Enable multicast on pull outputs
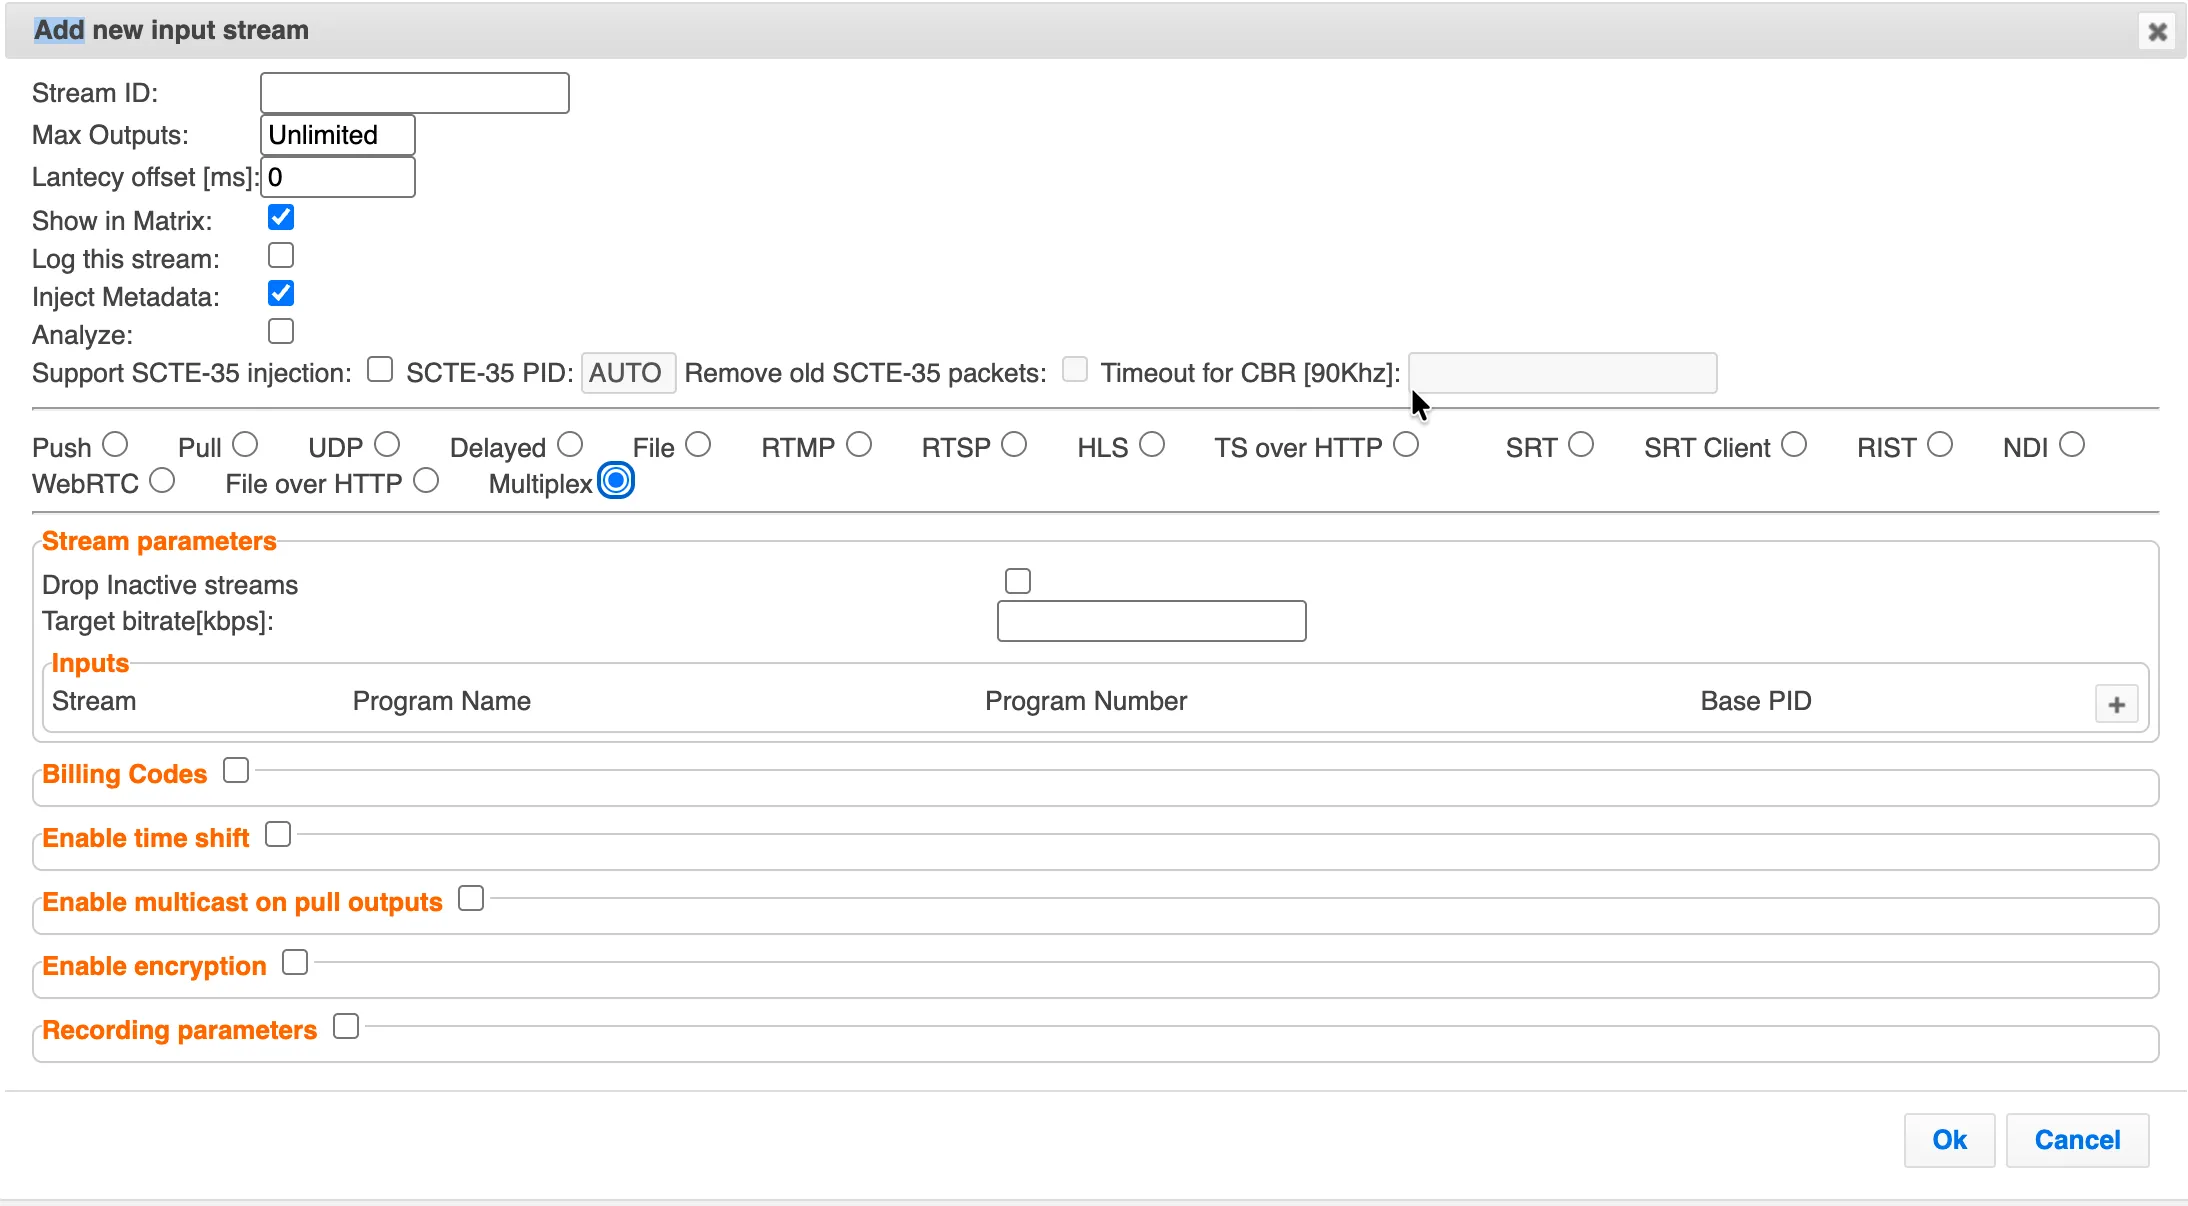The height and width of the screenshot is (1206, 2188). tap(471, 898)
